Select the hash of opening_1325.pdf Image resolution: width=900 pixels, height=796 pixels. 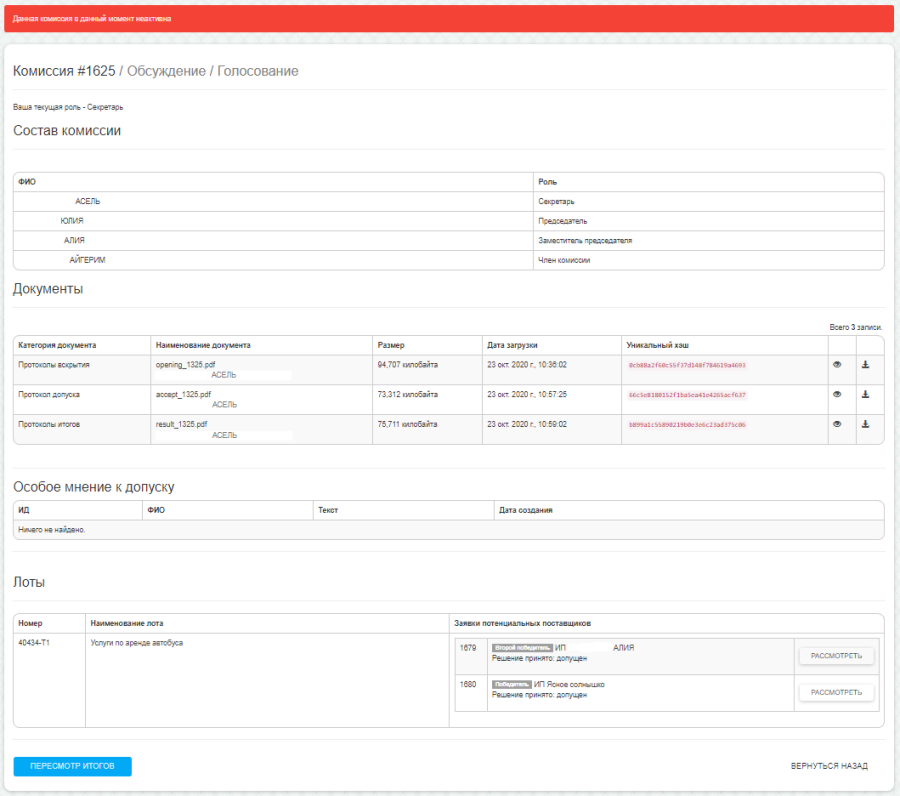pos(686,366)
